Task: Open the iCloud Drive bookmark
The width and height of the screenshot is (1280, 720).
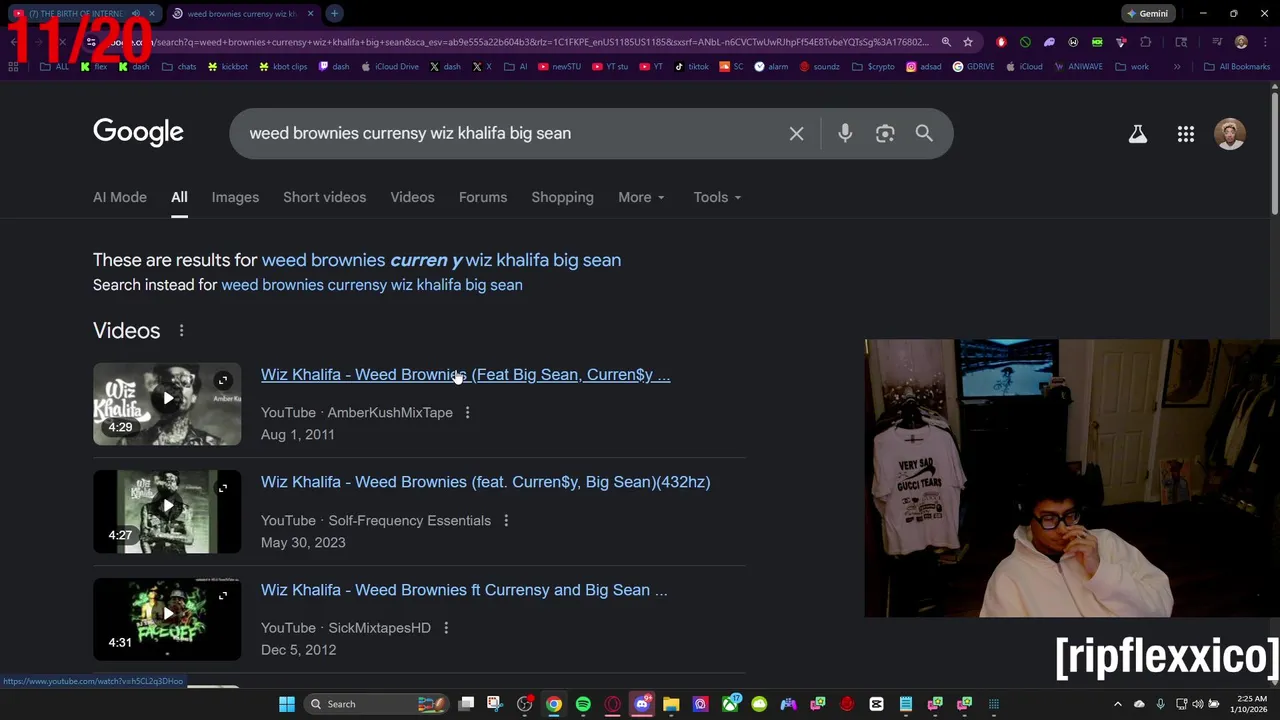Action: click(x=390, y=67)
